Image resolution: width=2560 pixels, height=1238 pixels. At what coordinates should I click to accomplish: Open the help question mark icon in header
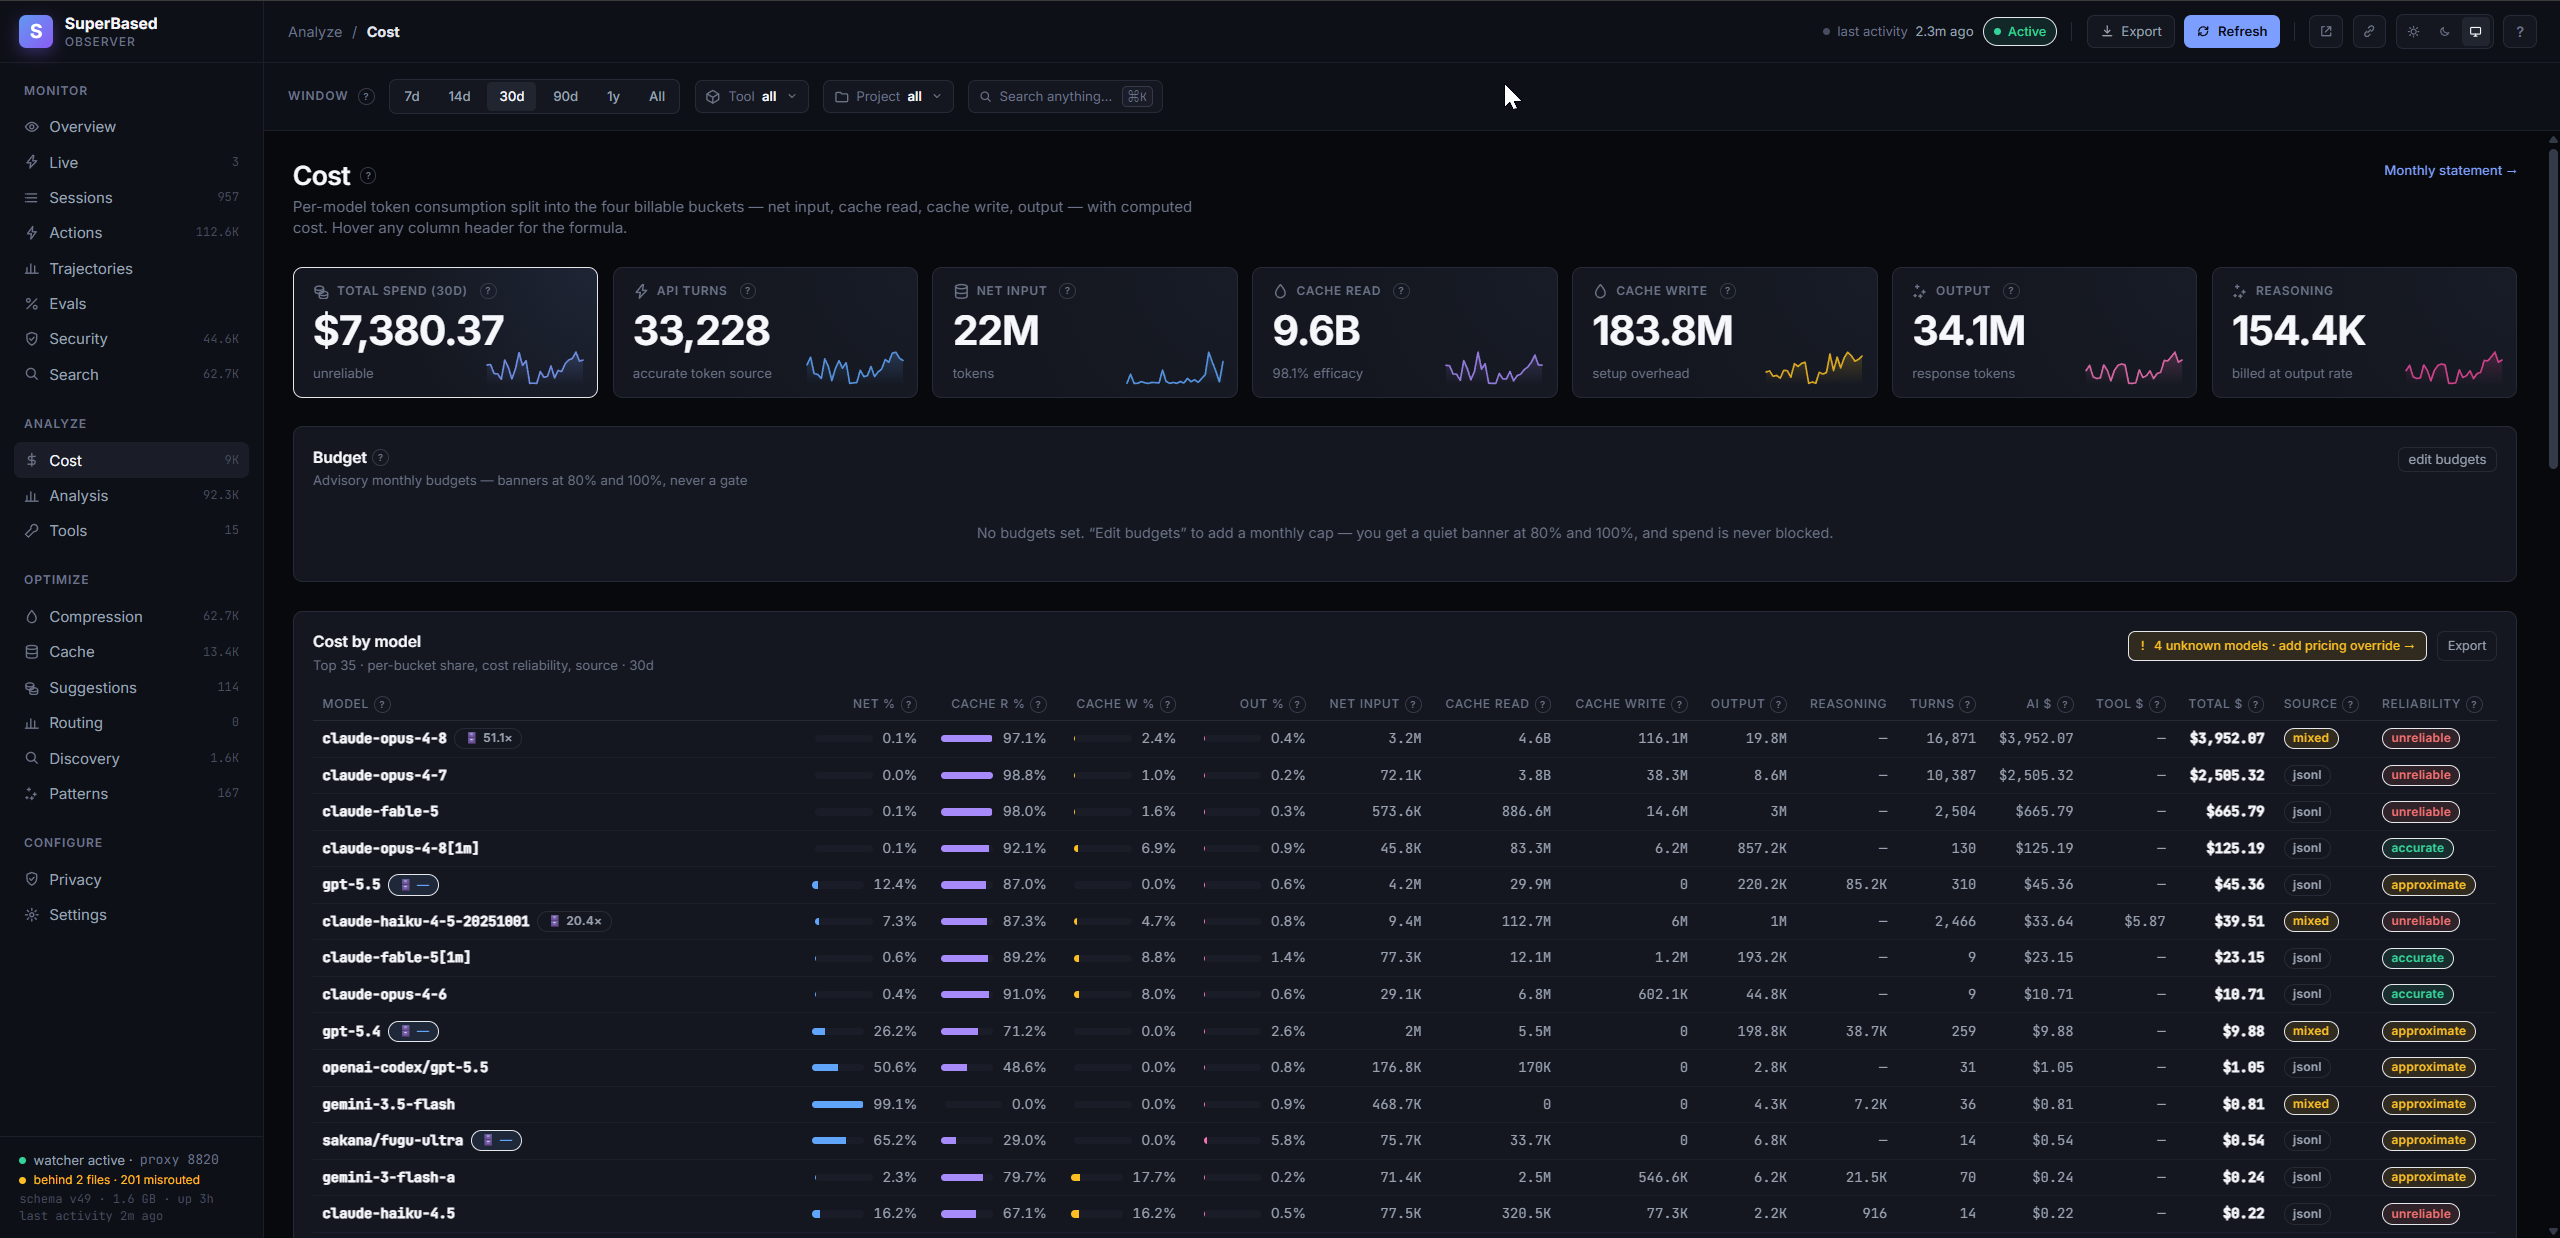tap(2520, 31)
